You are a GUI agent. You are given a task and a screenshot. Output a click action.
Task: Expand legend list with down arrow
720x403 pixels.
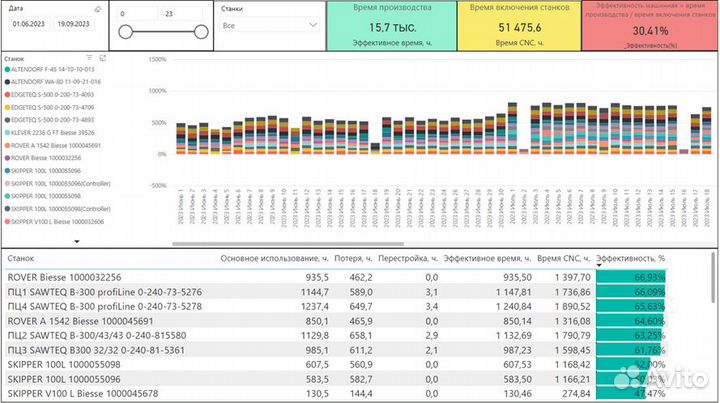click(76, 241)
